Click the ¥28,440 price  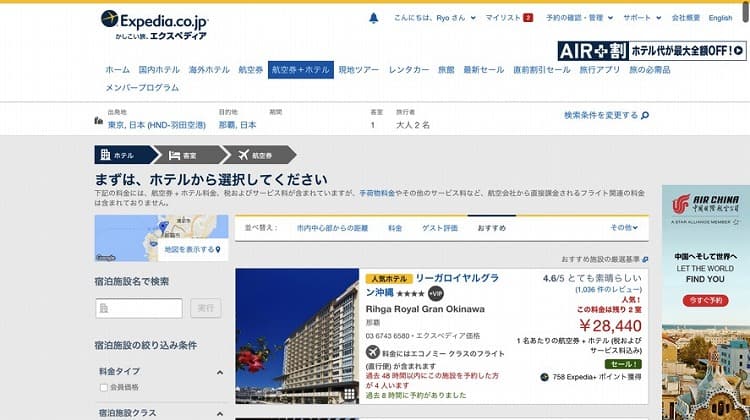pyautogui.click(x=610, y=326)
